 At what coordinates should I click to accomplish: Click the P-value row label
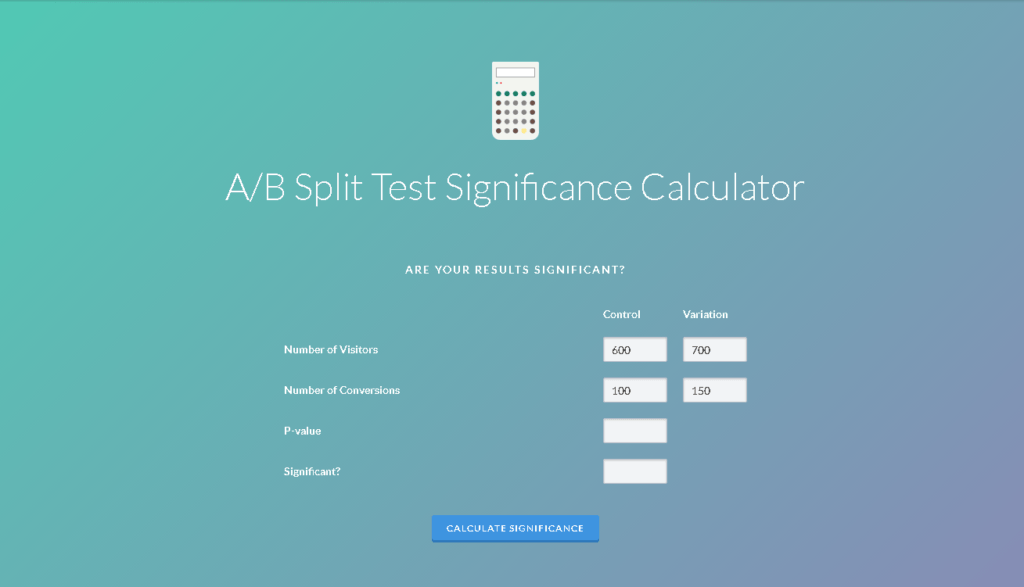[x=302, y=431]
